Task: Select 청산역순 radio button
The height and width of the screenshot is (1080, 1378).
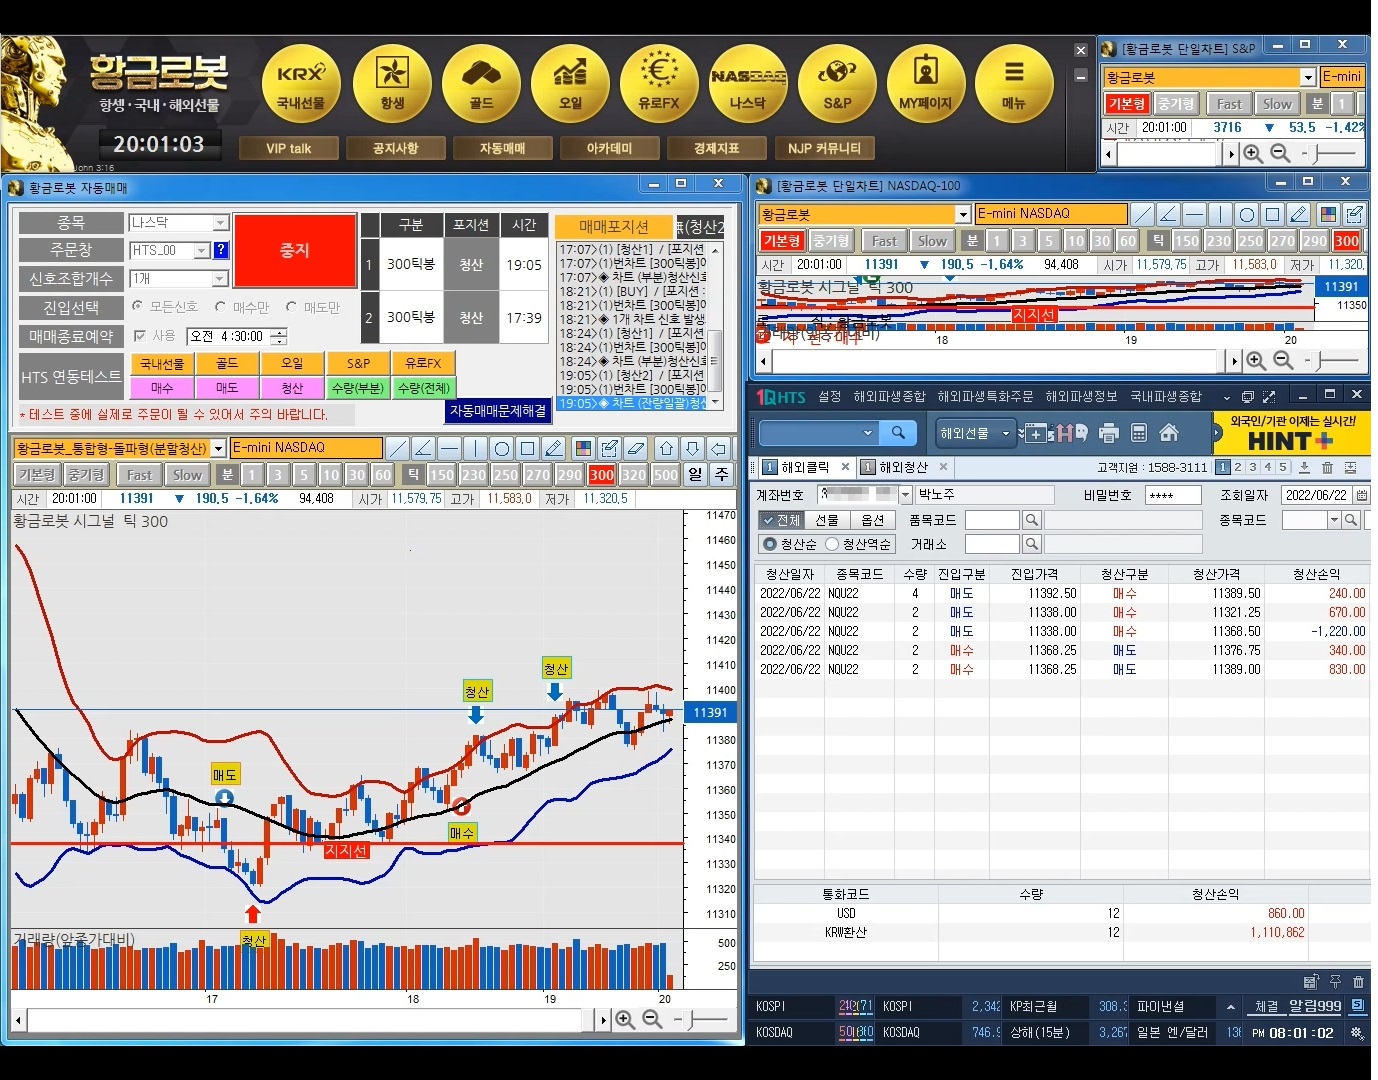Action: point(831,544)
